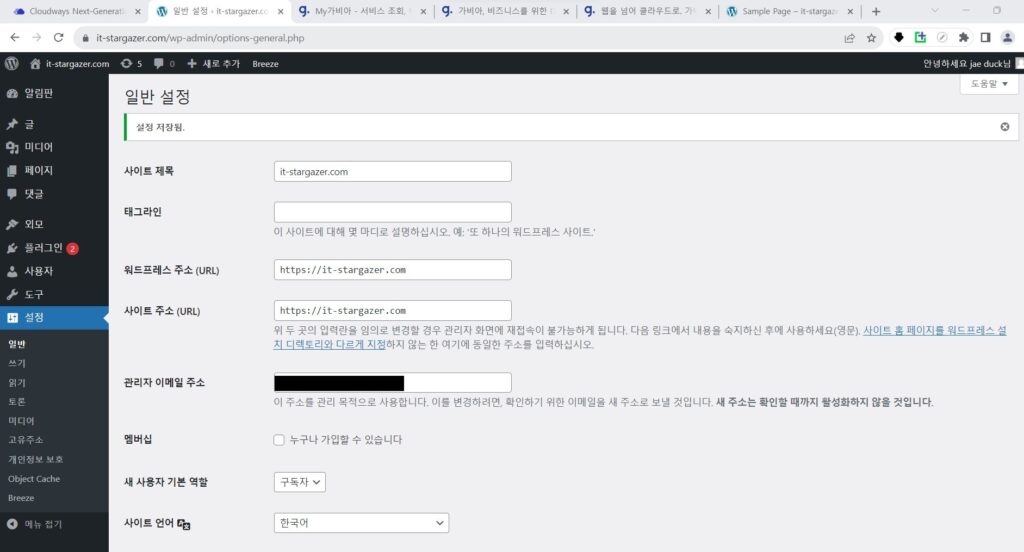
Task: Open the tab search chevron
Action: 935,10
